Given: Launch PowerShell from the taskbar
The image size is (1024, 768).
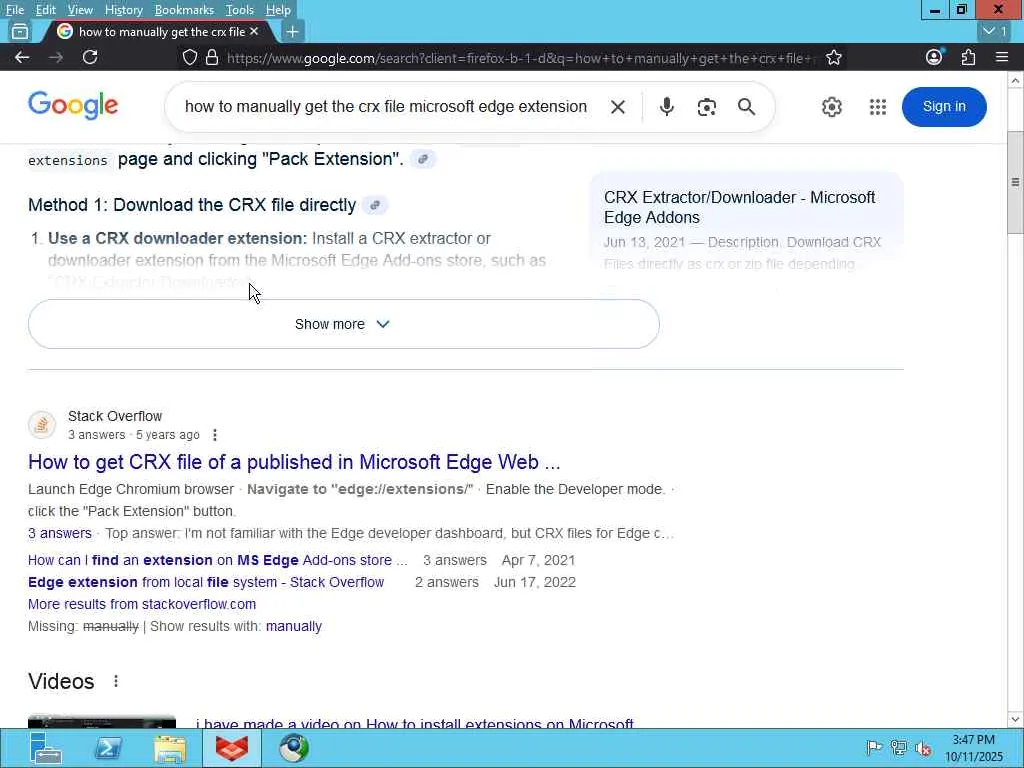Looking at the screenshot, I should pyautogui.click(x=108, y=748).
